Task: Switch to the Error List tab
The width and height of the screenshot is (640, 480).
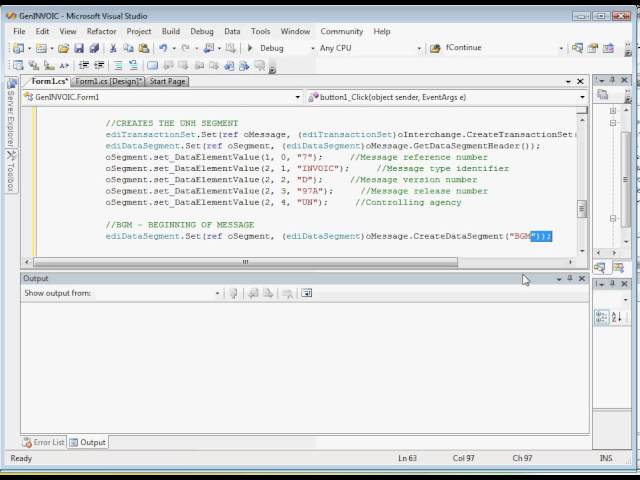Action: [x=44, y=442]
